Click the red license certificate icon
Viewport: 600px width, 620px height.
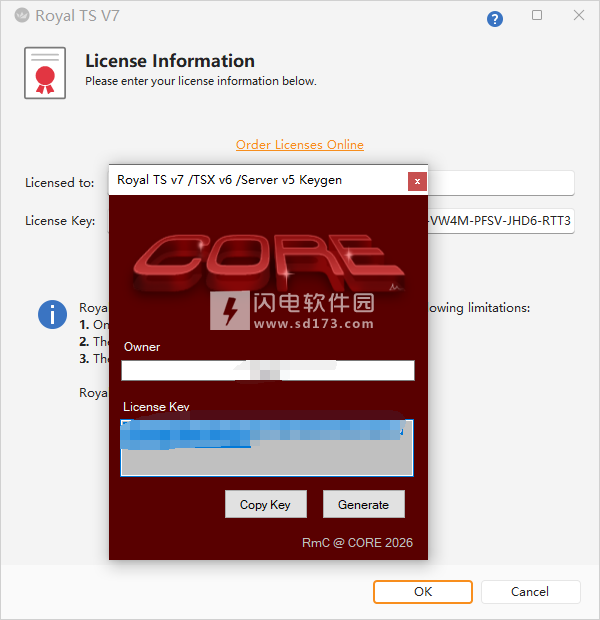(44, 72)
